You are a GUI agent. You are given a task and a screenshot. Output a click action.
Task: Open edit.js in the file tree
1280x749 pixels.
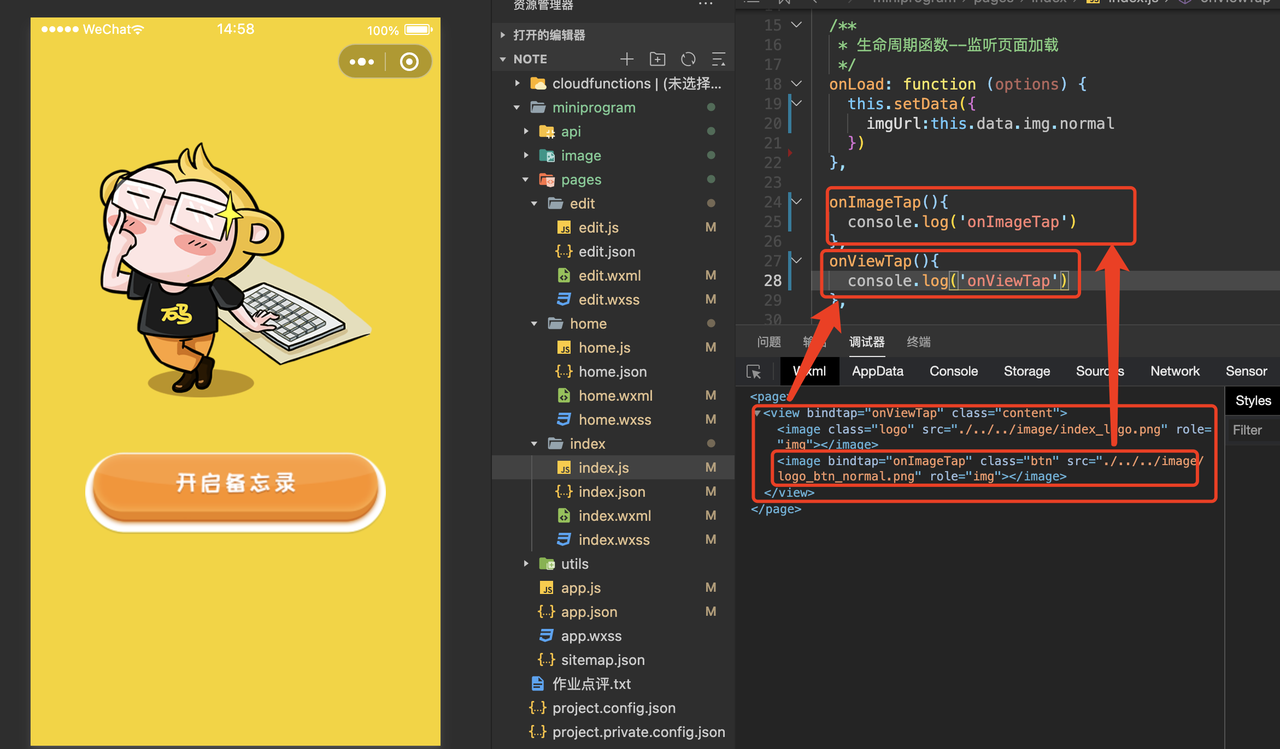click(x=598, y=228)
